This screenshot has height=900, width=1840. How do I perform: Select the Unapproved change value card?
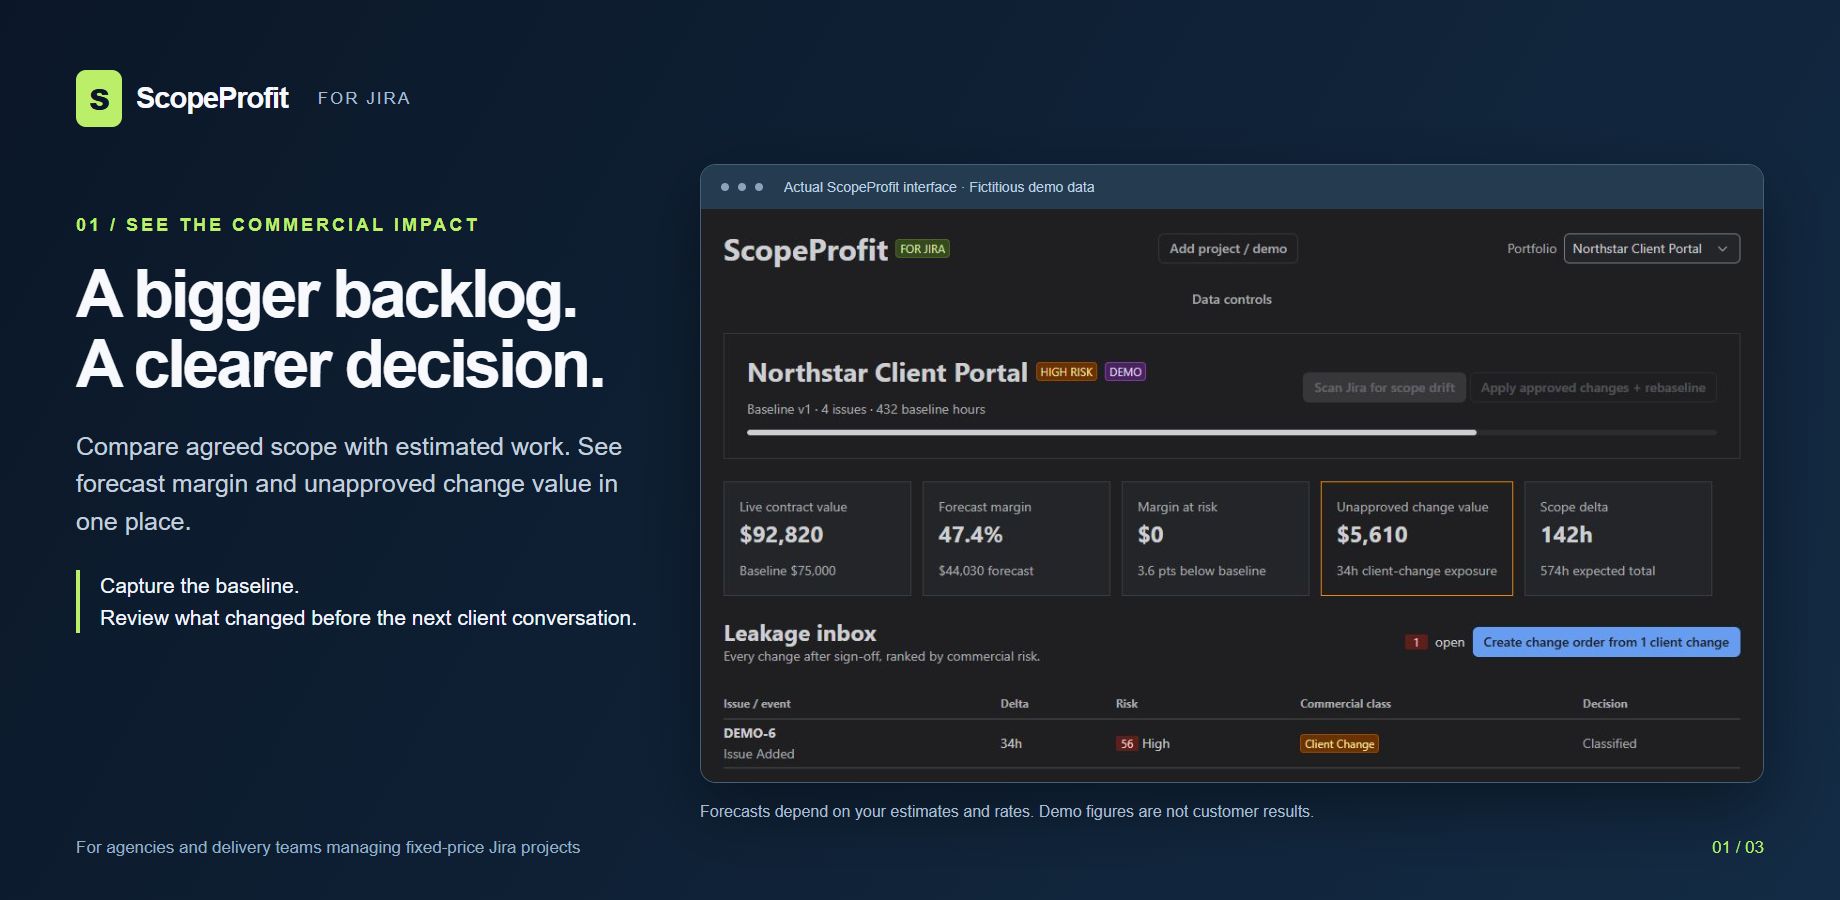(1416, 539)
